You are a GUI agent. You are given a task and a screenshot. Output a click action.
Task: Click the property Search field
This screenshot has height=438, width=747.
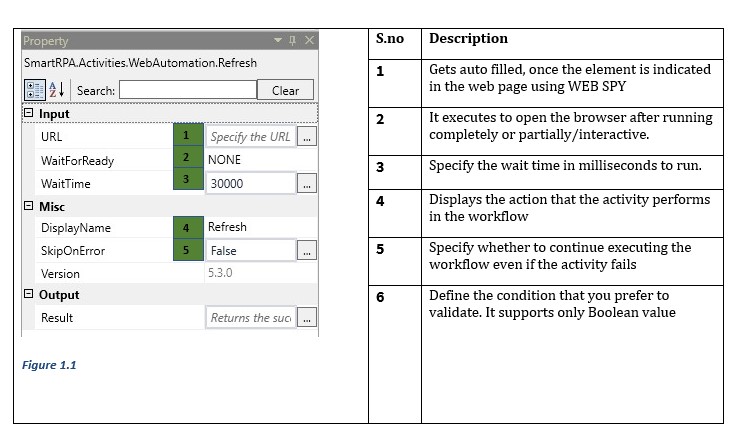[x=188, y=90]
